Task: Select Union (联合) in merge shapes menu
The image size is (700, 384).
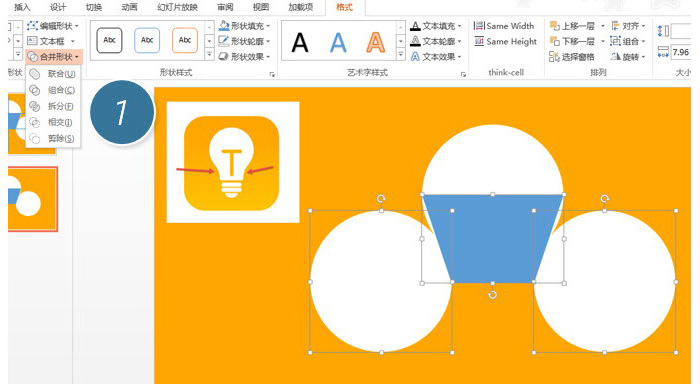Action: [x=53, y=74]
